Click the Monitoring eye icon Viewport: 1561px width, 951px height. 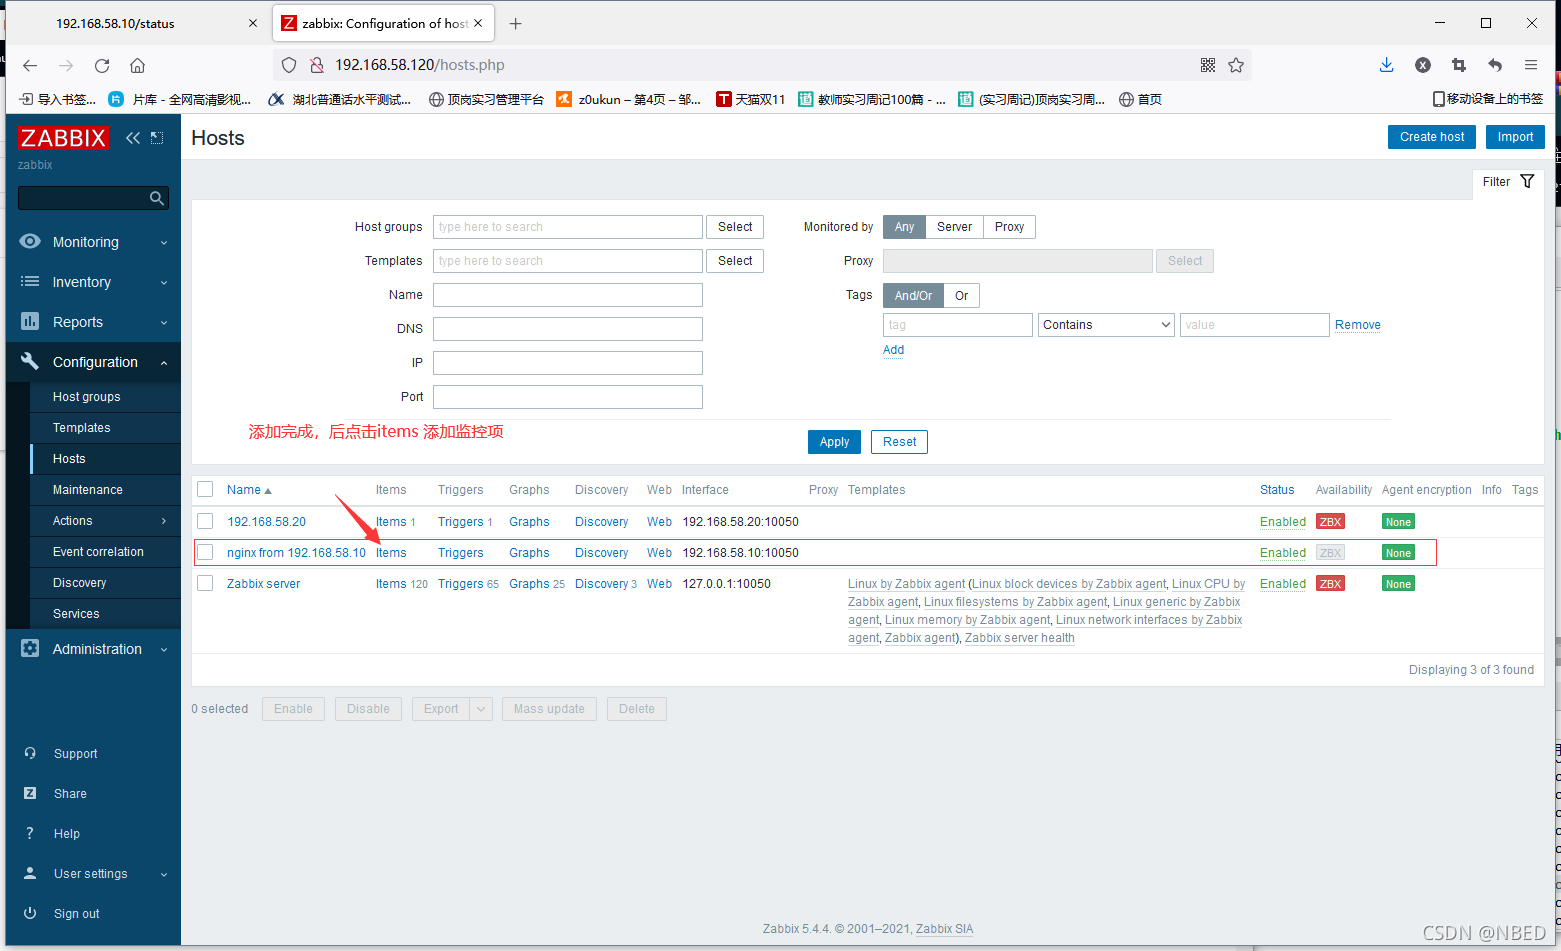(x=30, y=241)
